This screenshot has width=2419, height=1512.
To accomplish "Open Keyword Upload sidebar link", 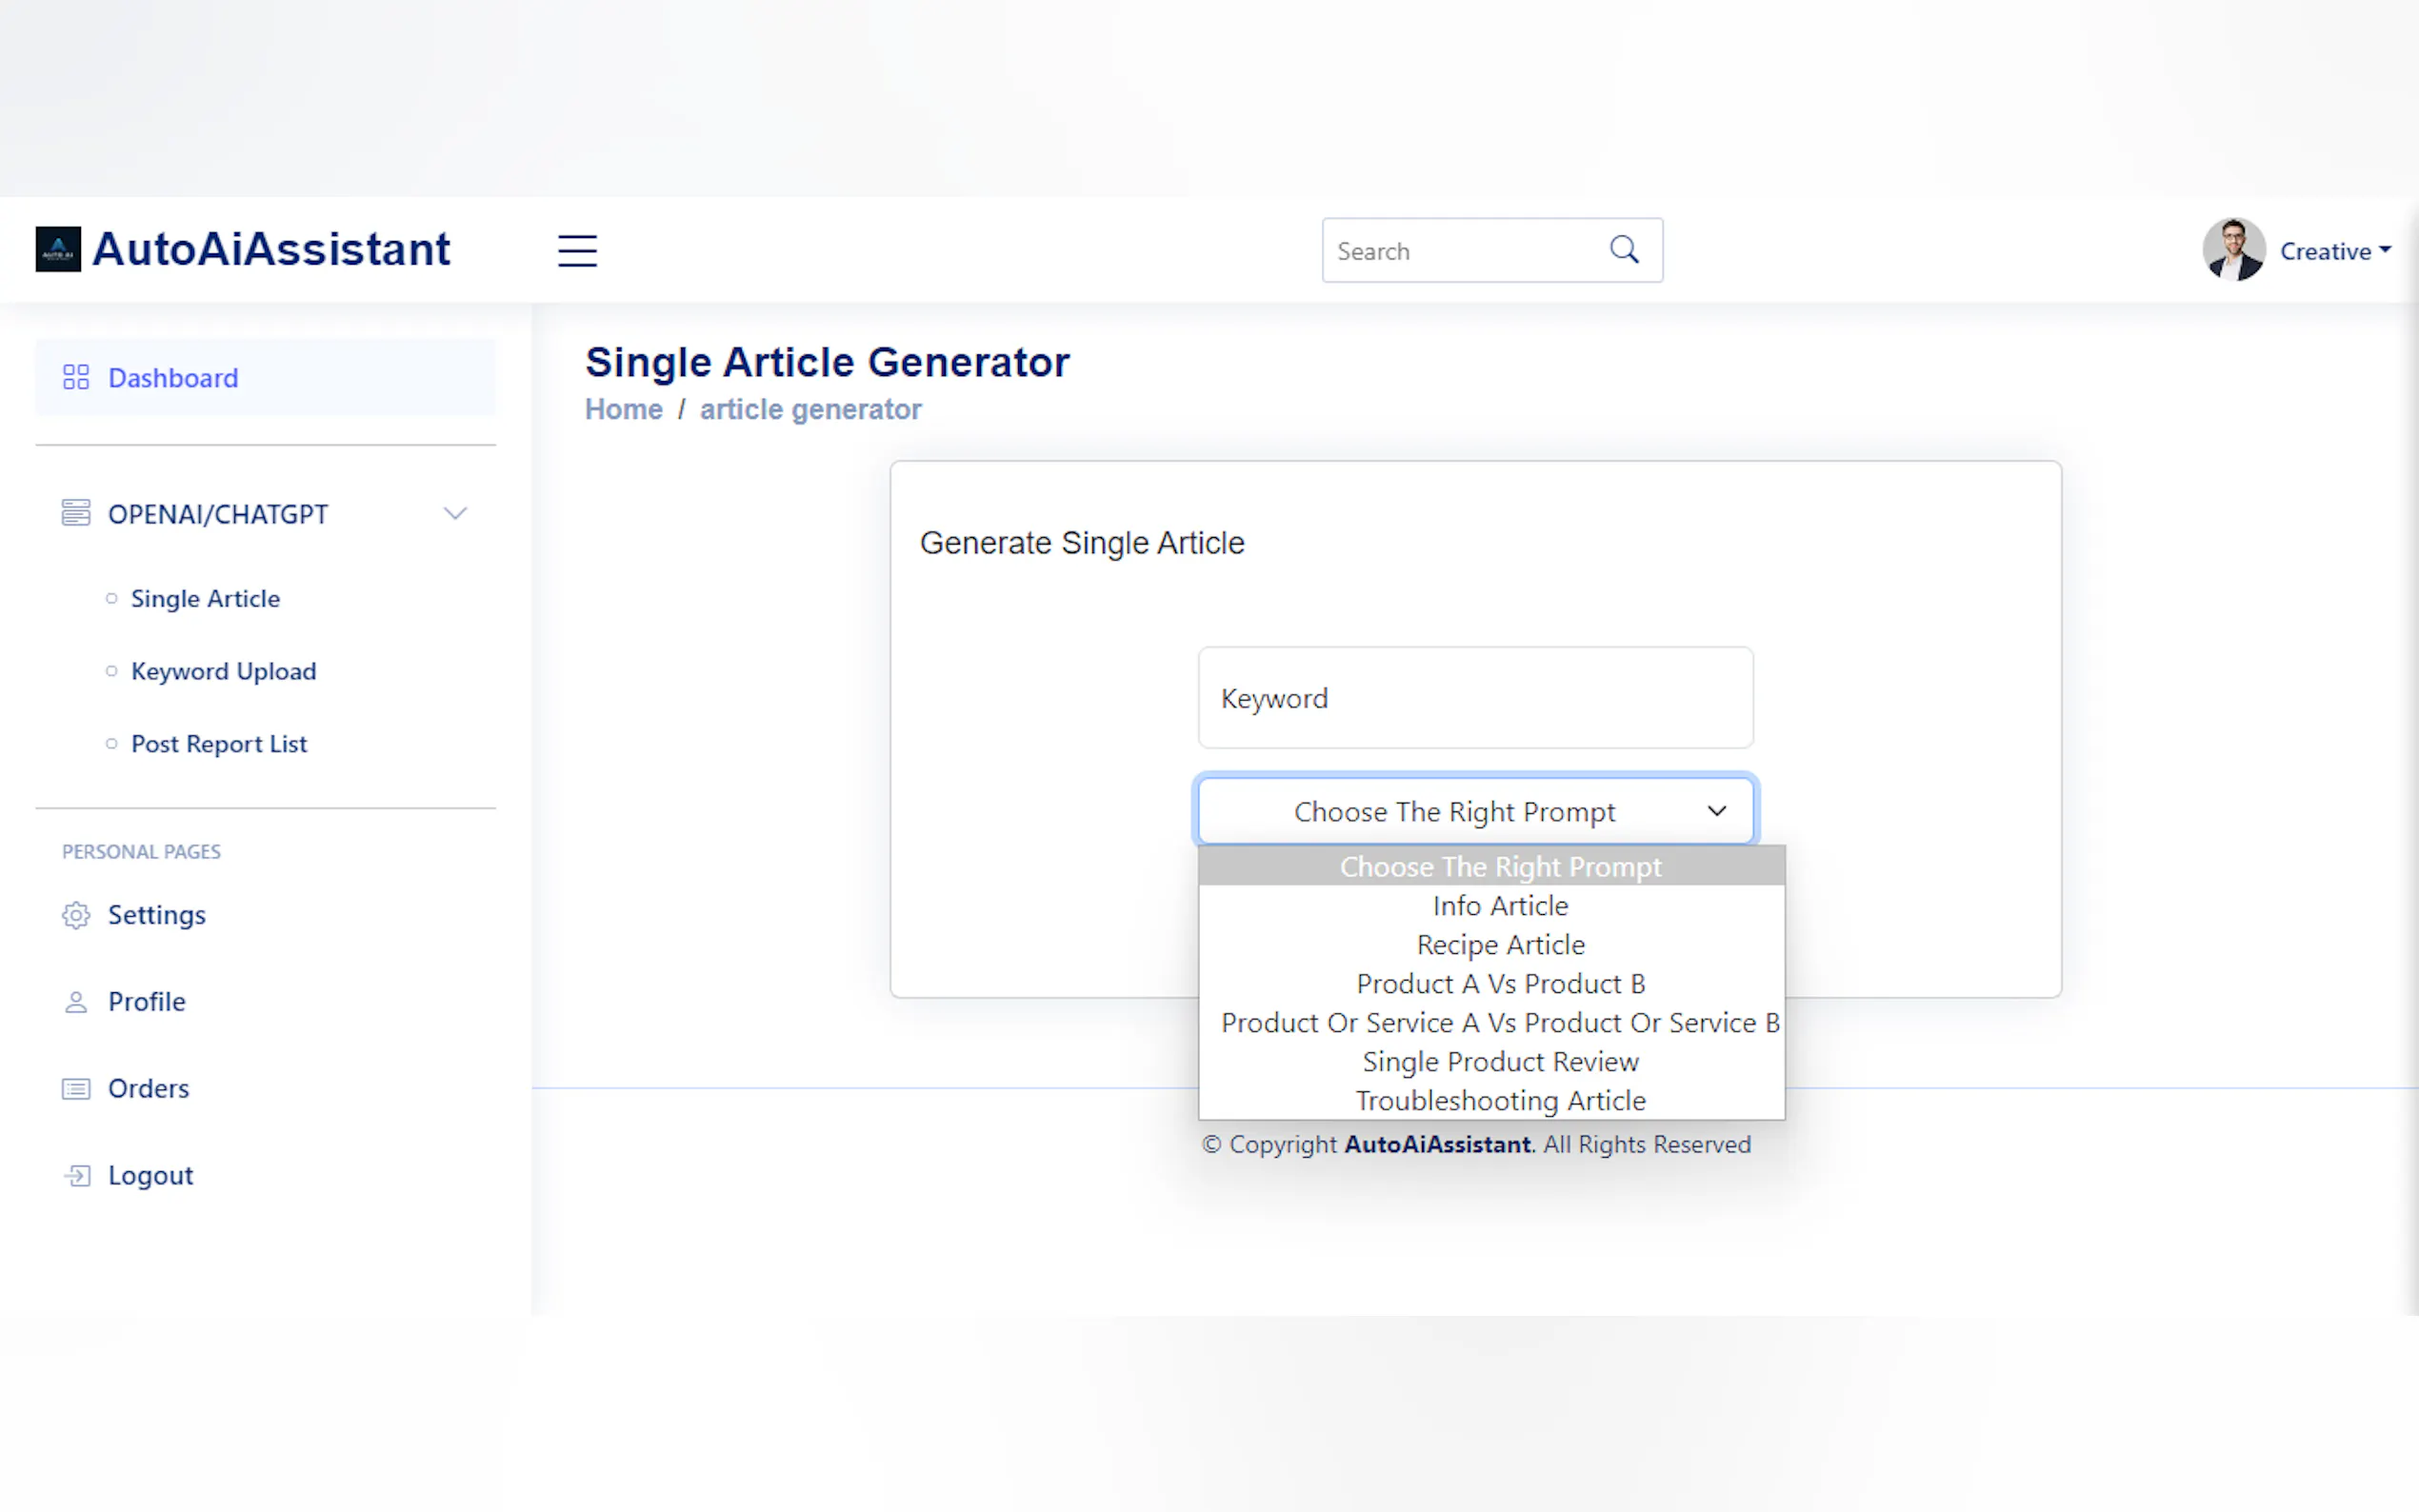I will [223, 671].
